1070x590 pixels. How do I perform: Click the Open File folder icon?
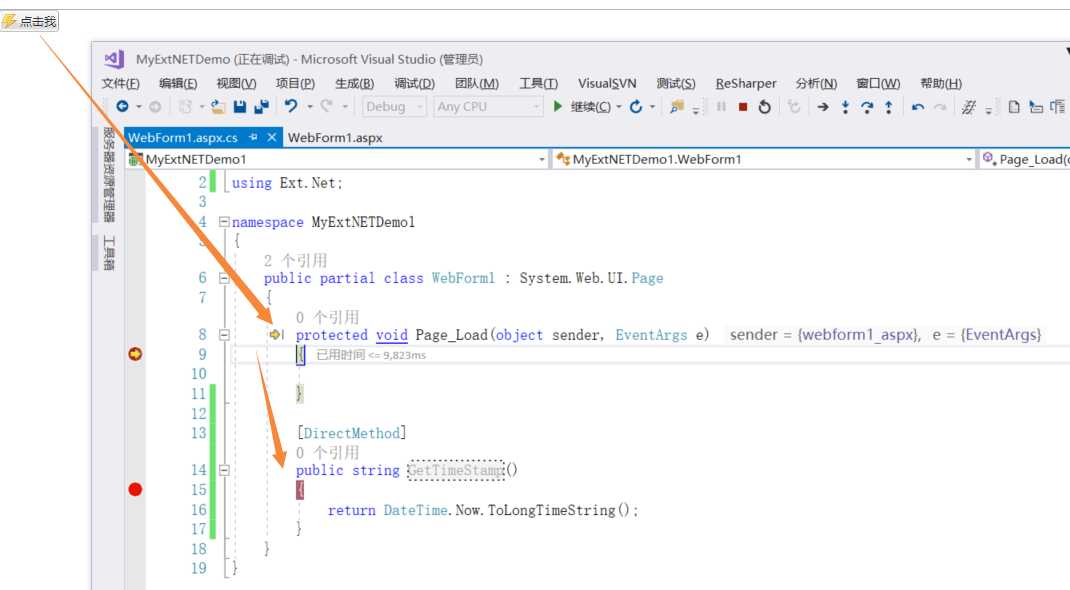[x=218, y=106]
